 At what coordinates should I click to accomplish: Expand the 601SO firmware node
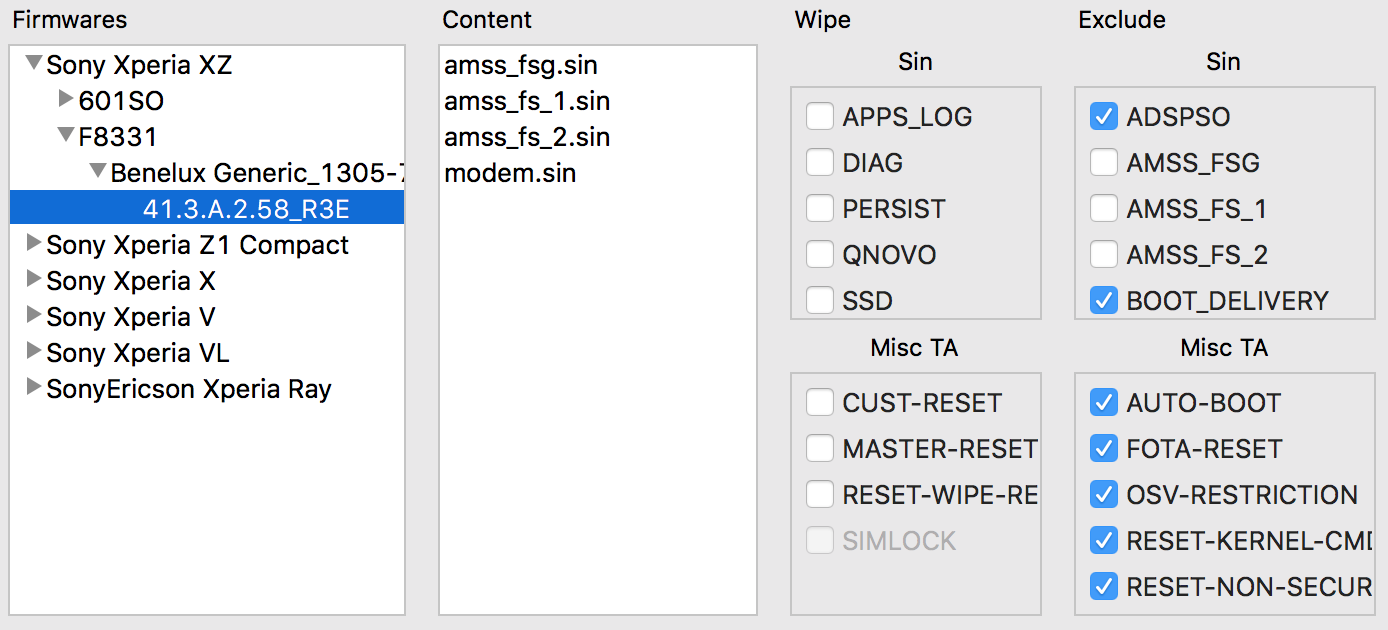tap(66, 100)
